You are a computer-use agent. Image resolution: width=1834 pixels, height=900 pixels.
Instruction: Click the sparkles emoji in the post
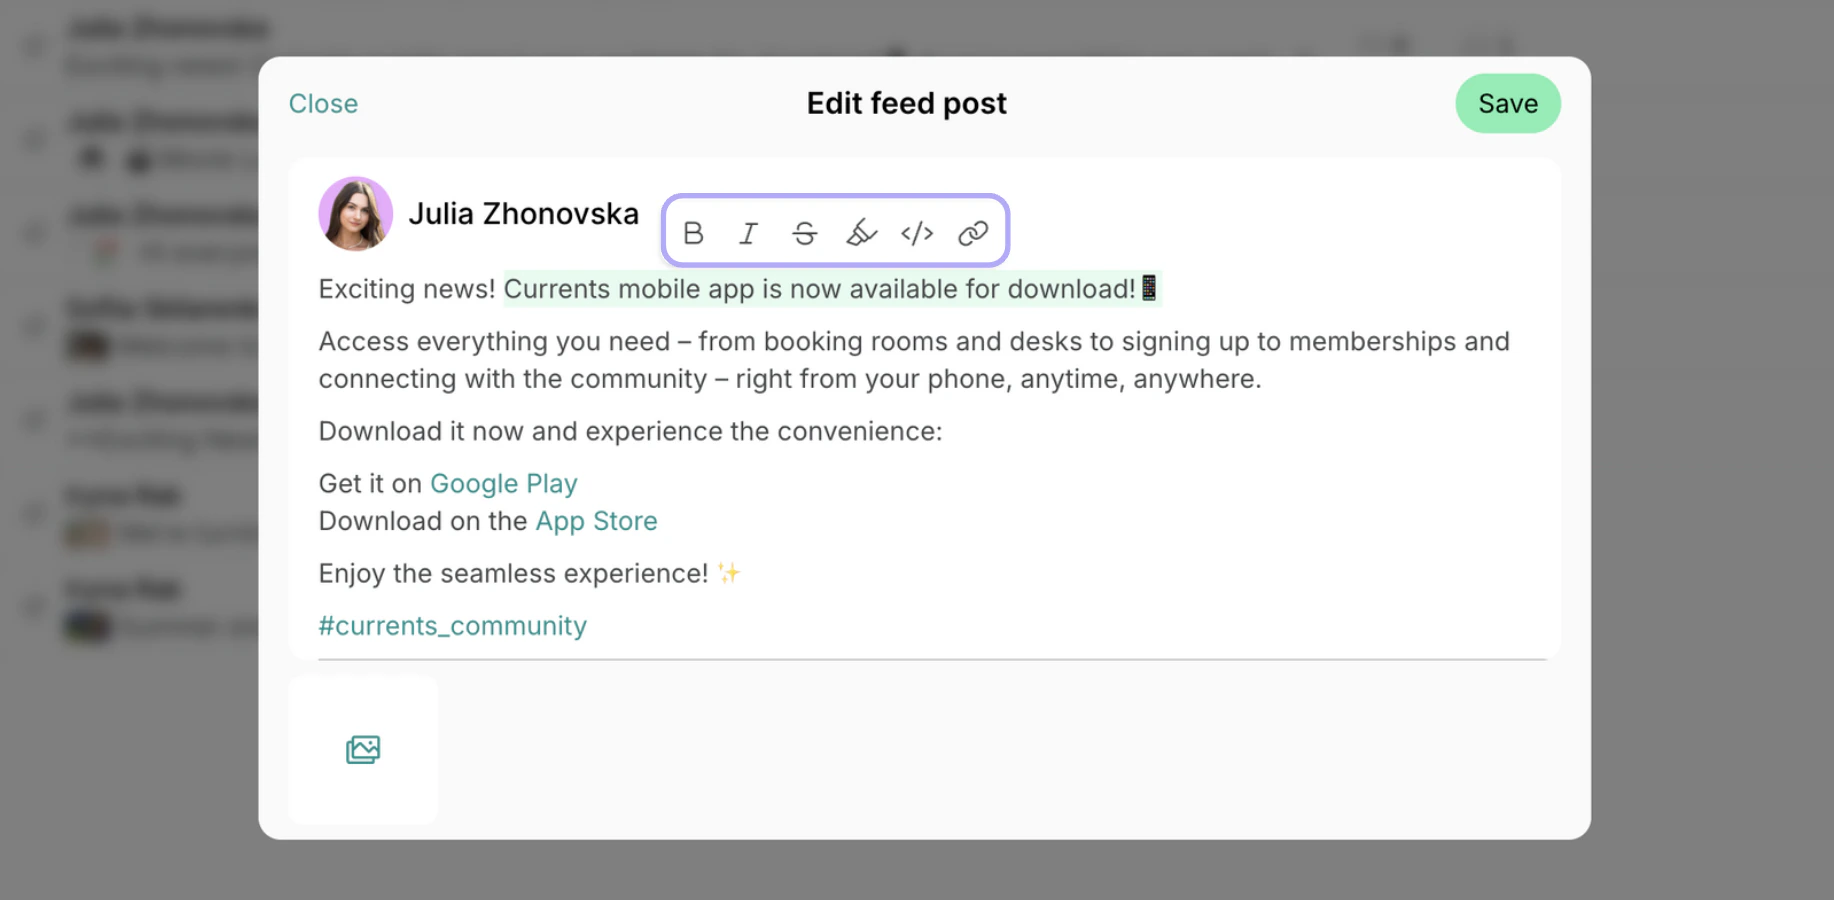point(729,573)
